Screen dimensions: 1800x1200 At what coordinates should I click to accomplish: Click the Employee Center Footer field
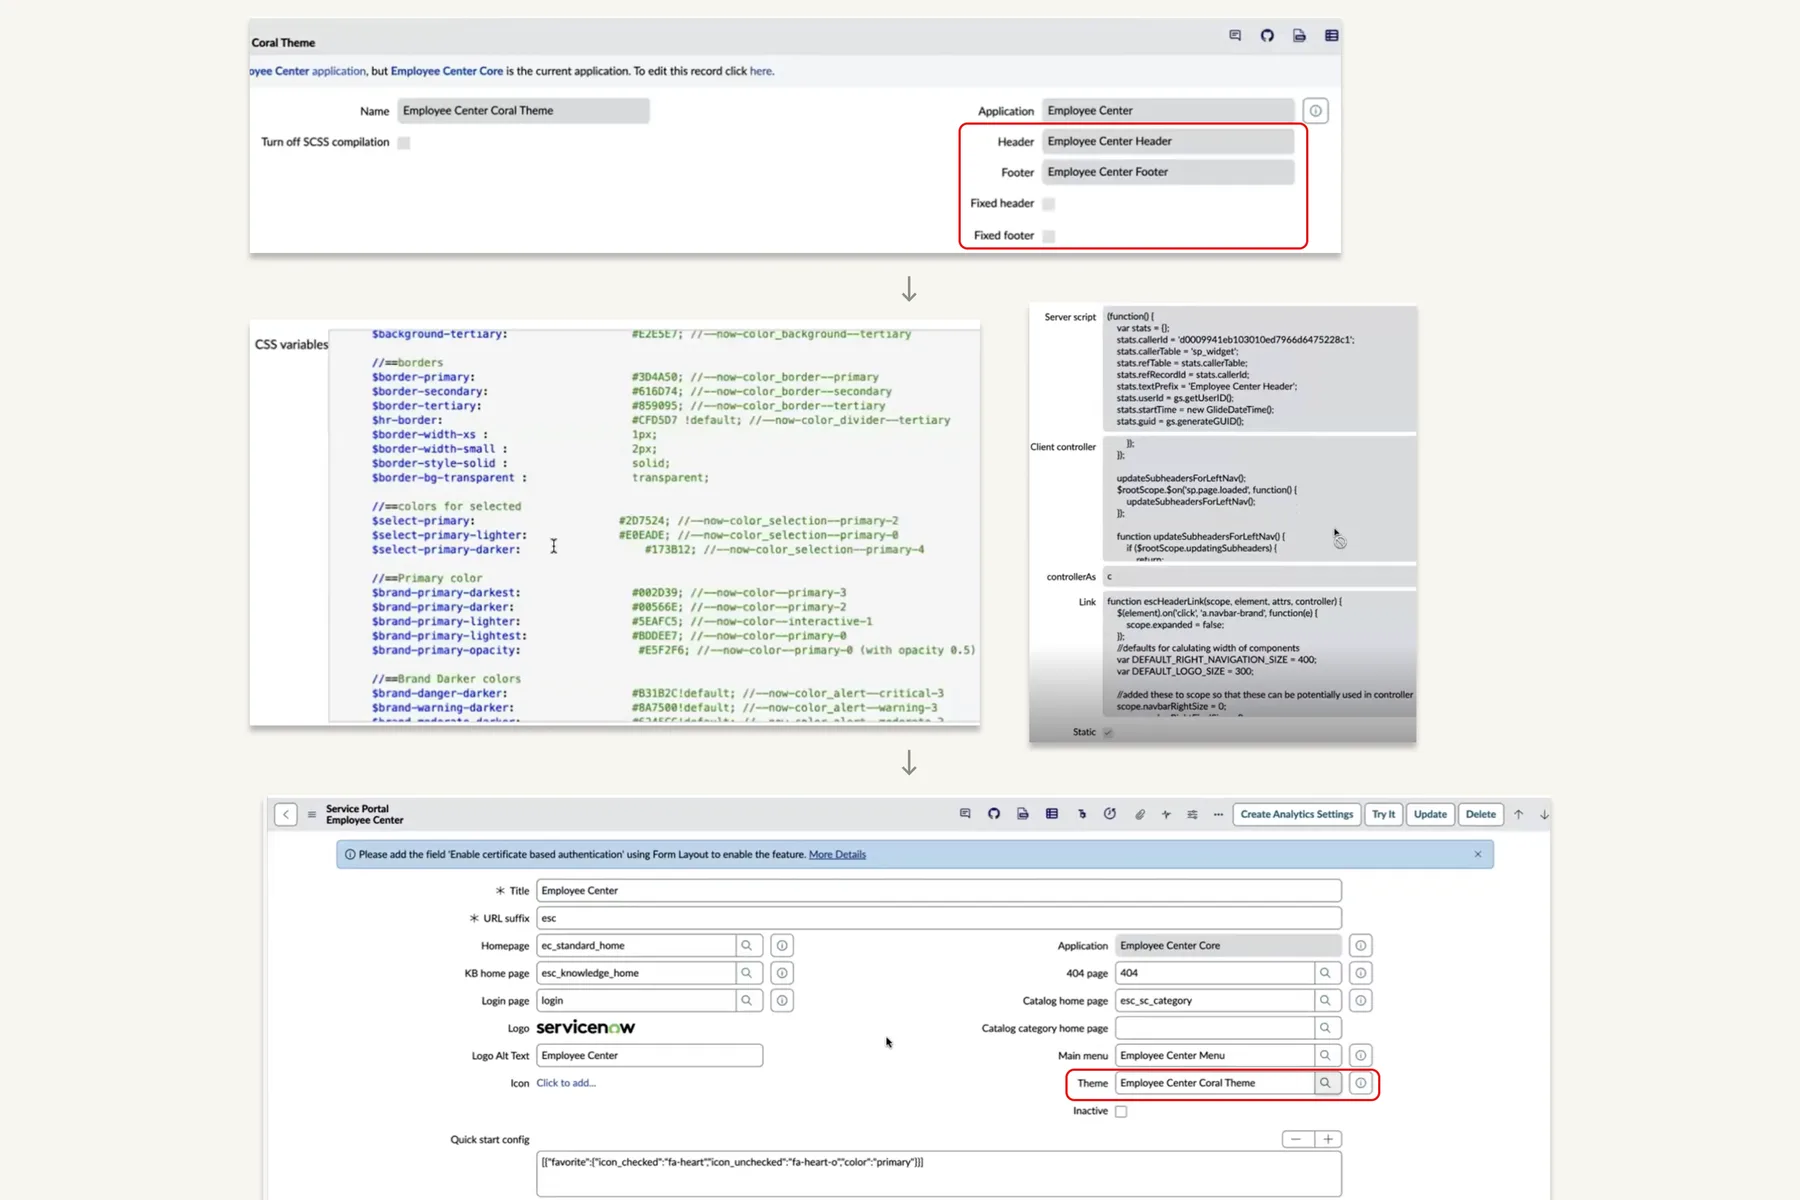click(1168, 172)
